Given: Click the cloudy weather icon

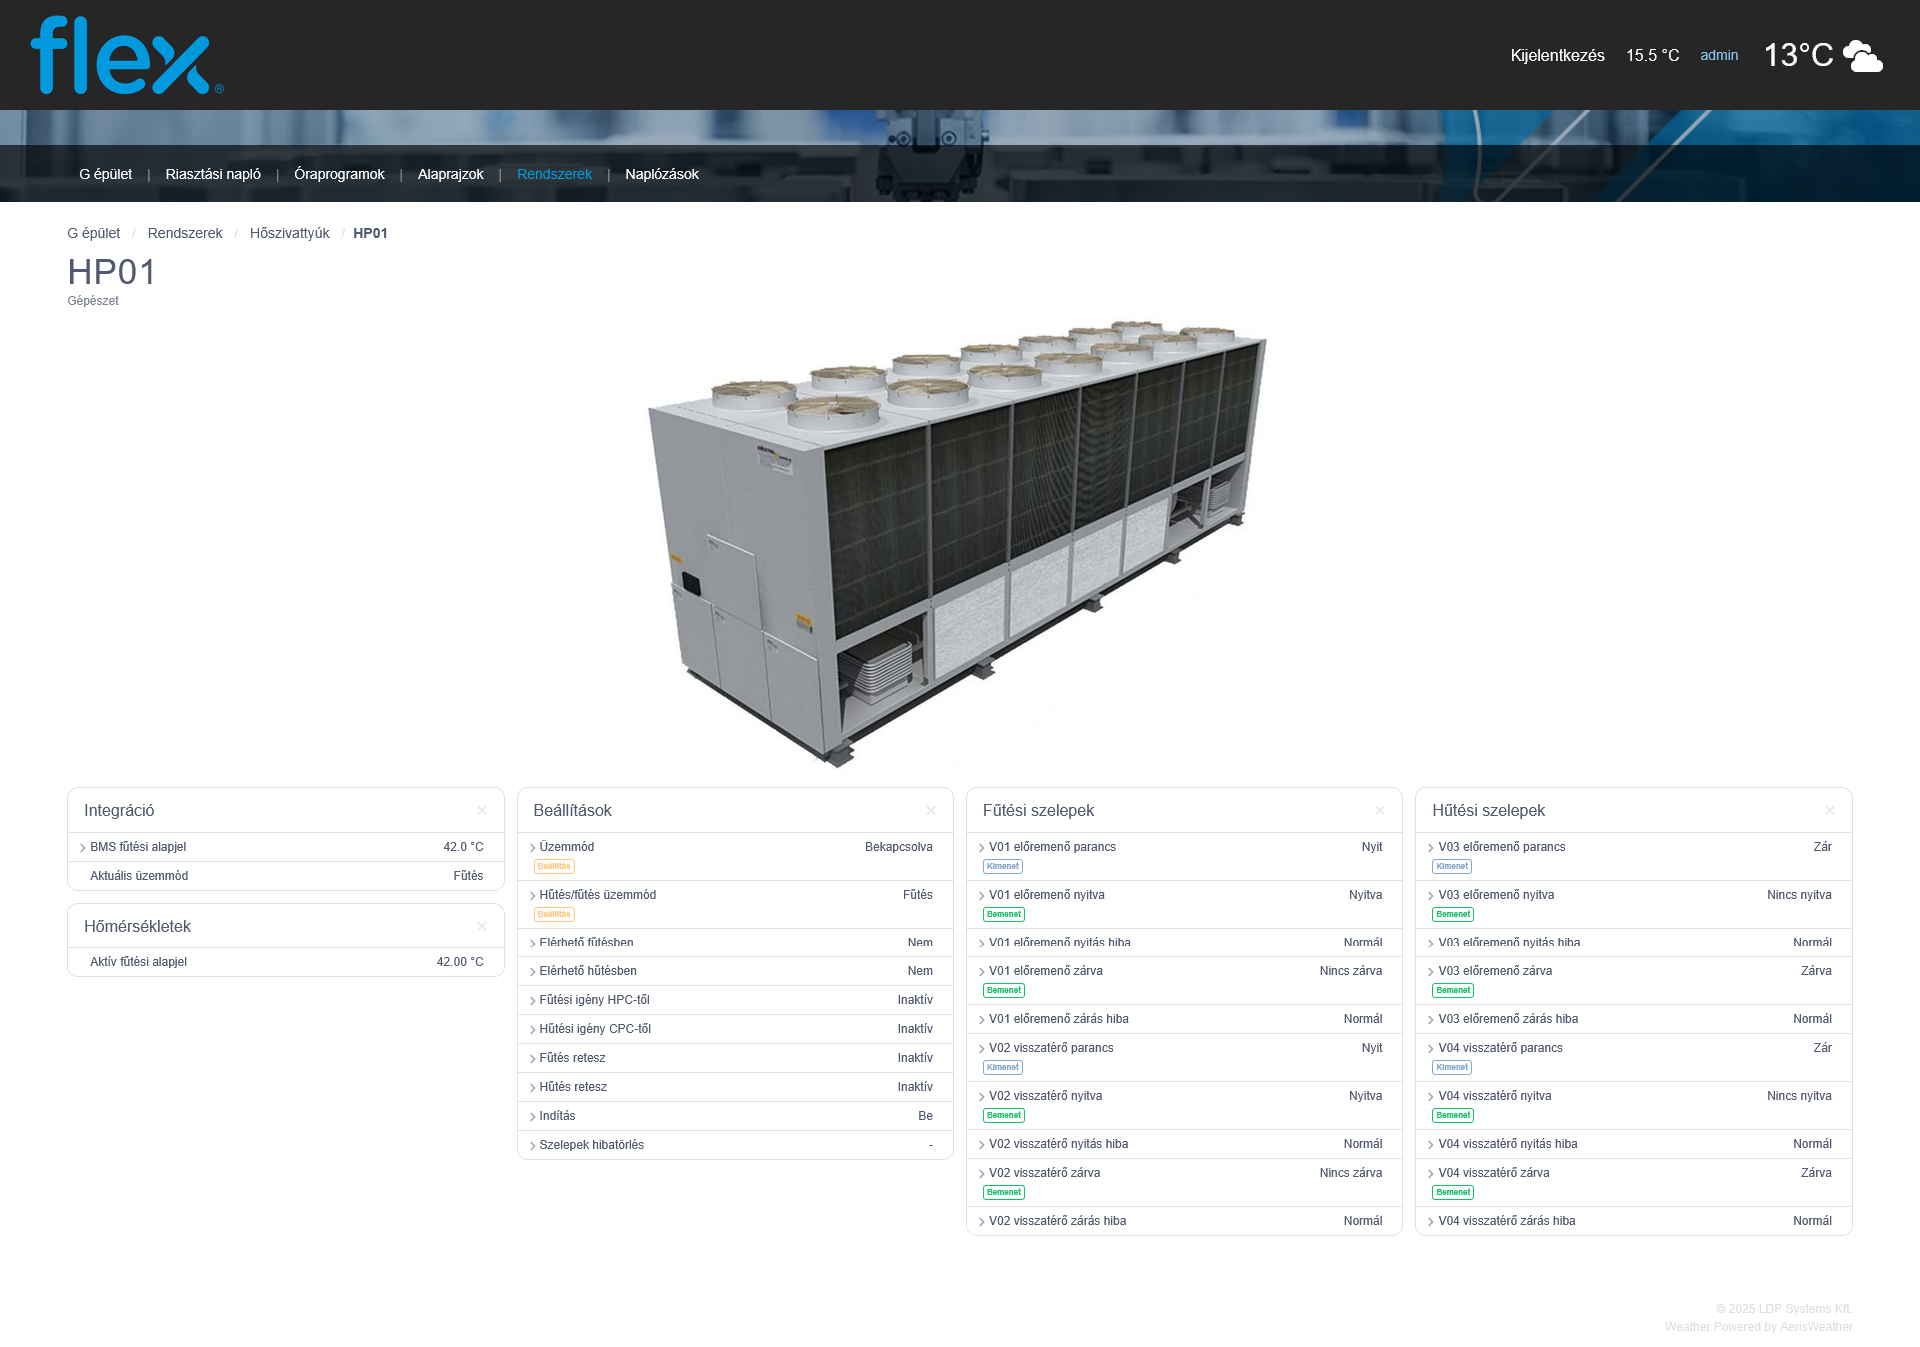Looking at the screenshot, I should [x=1862, y=56].
